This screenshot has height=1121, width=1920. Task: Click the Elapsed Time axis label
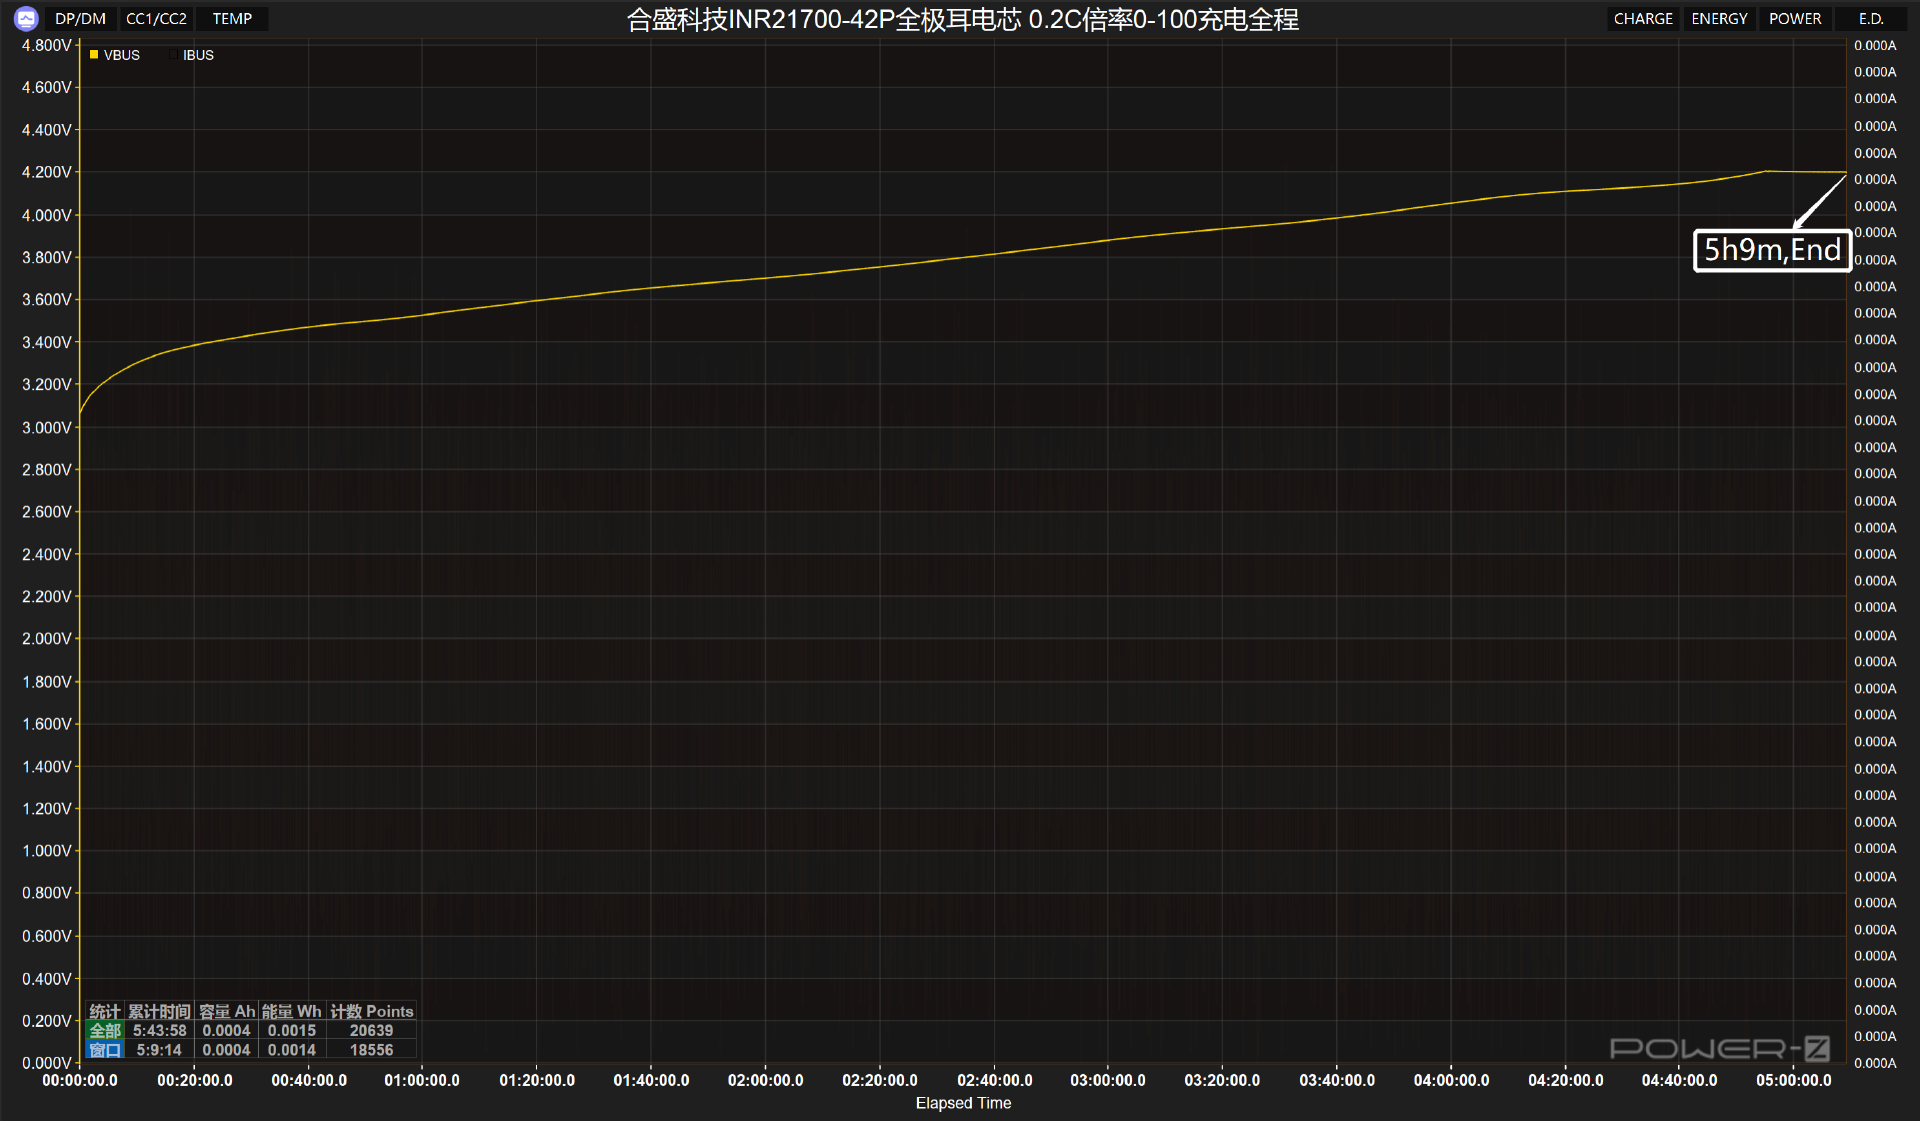click(x=963, y=1103)
